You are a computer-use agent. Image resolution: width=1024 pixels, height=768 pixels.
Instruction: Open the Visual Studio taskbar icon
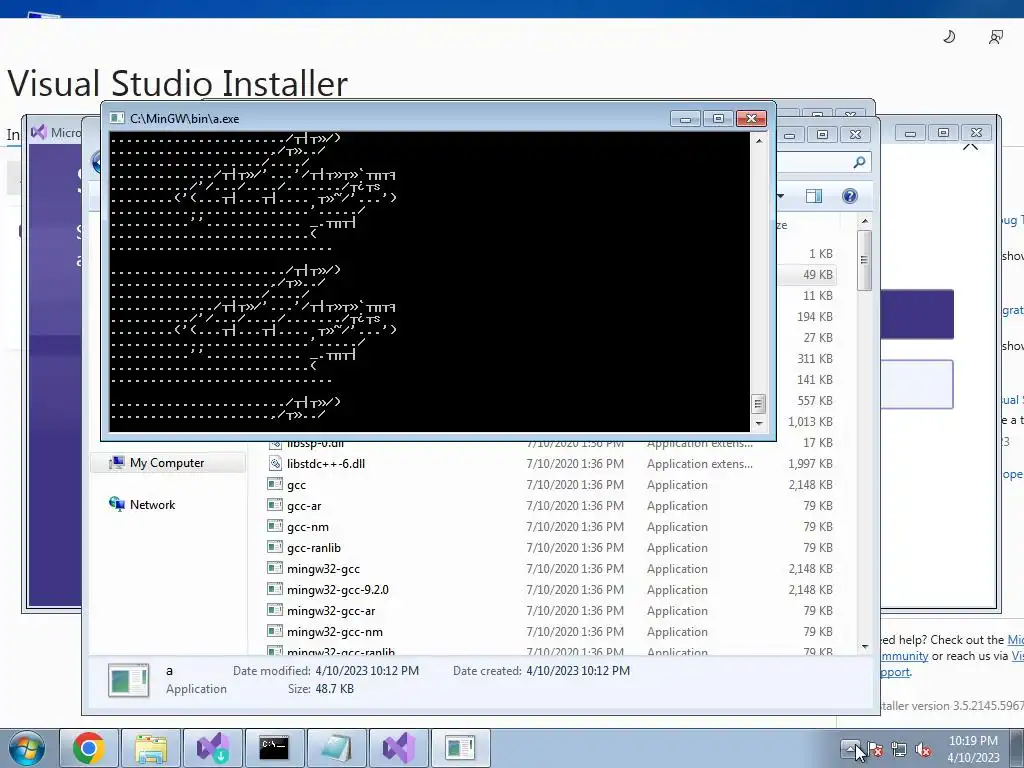[x=398, y=748]
